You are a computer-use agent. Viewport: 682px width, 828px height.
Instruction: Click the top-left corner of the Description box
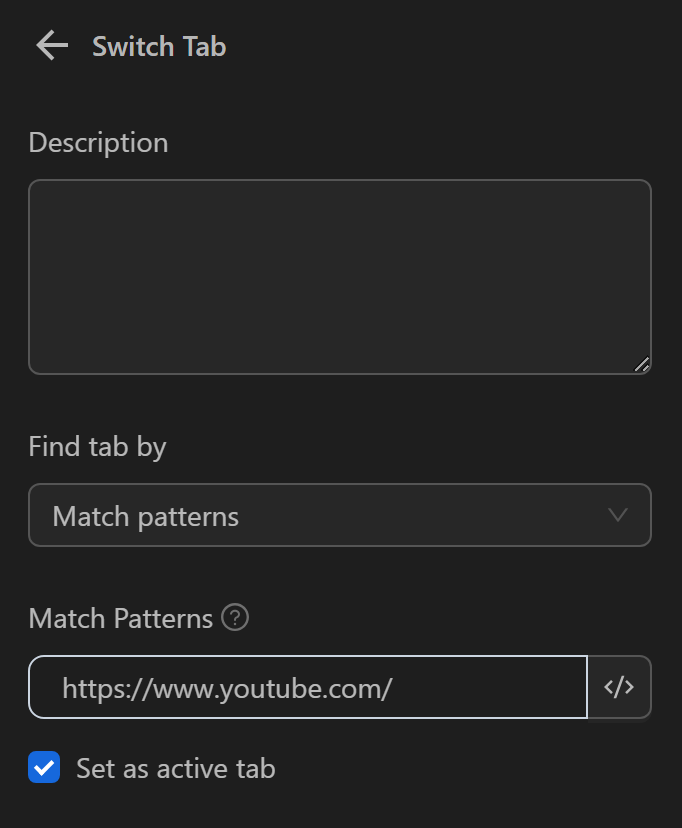point(37,188)
